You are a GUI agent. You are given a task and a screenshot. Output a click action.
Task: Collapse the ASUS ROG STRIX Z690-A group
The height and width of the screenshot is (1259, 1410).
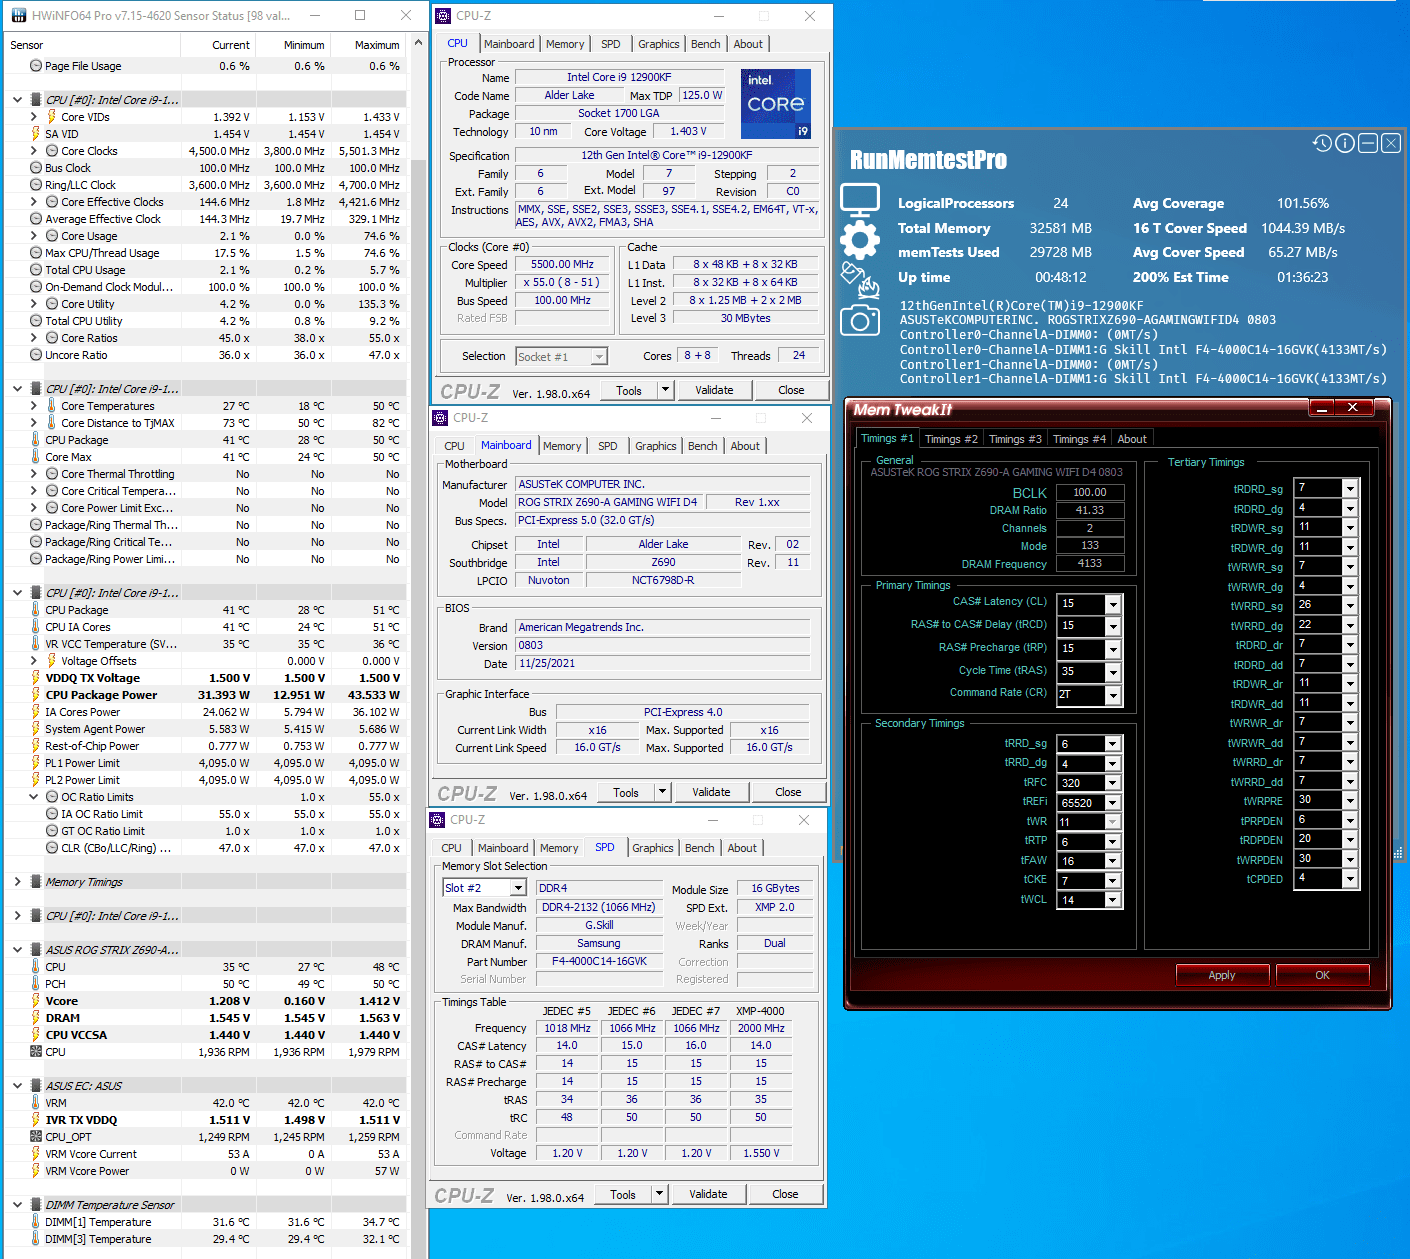[17, 950]
